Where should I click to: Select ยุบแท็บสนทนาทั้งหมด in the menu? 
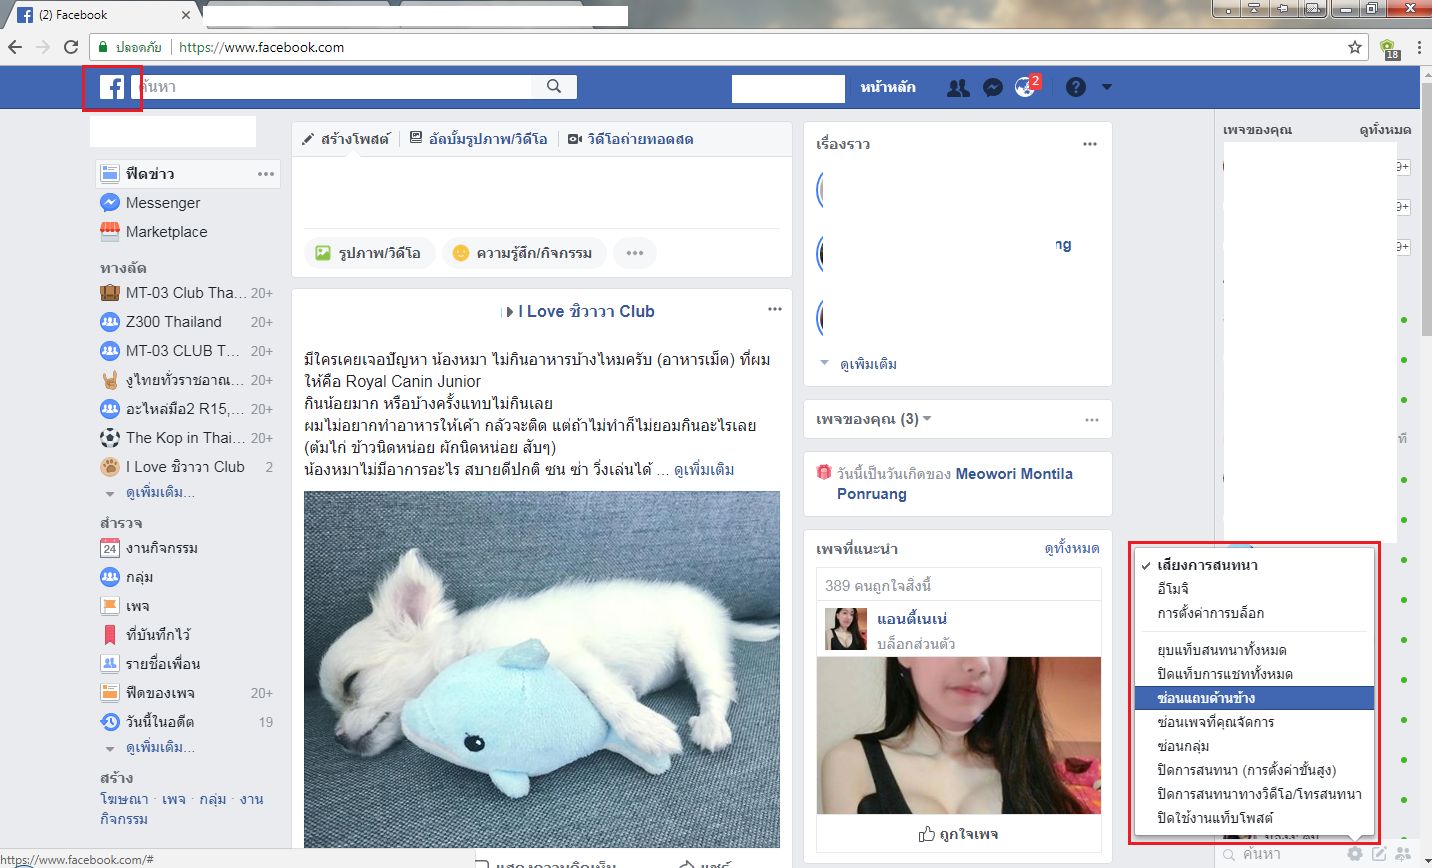click(1252, 650)
